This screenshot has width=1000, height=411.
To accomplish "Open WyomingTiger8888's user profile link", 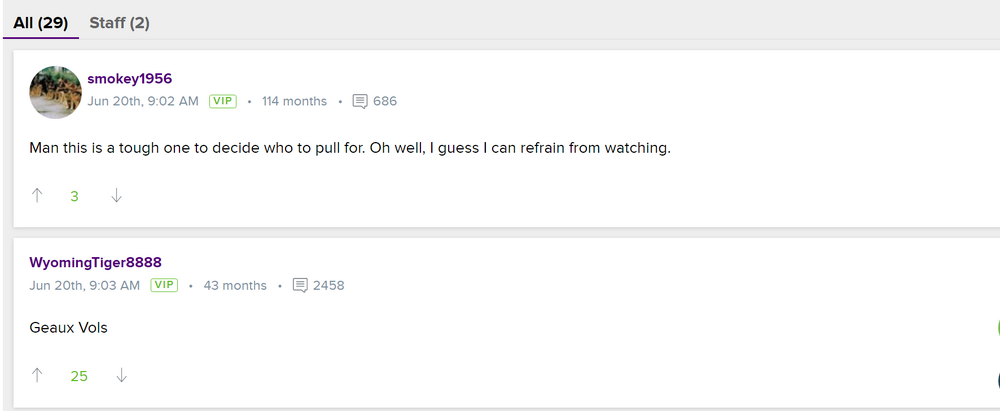I will click(95, 262).
